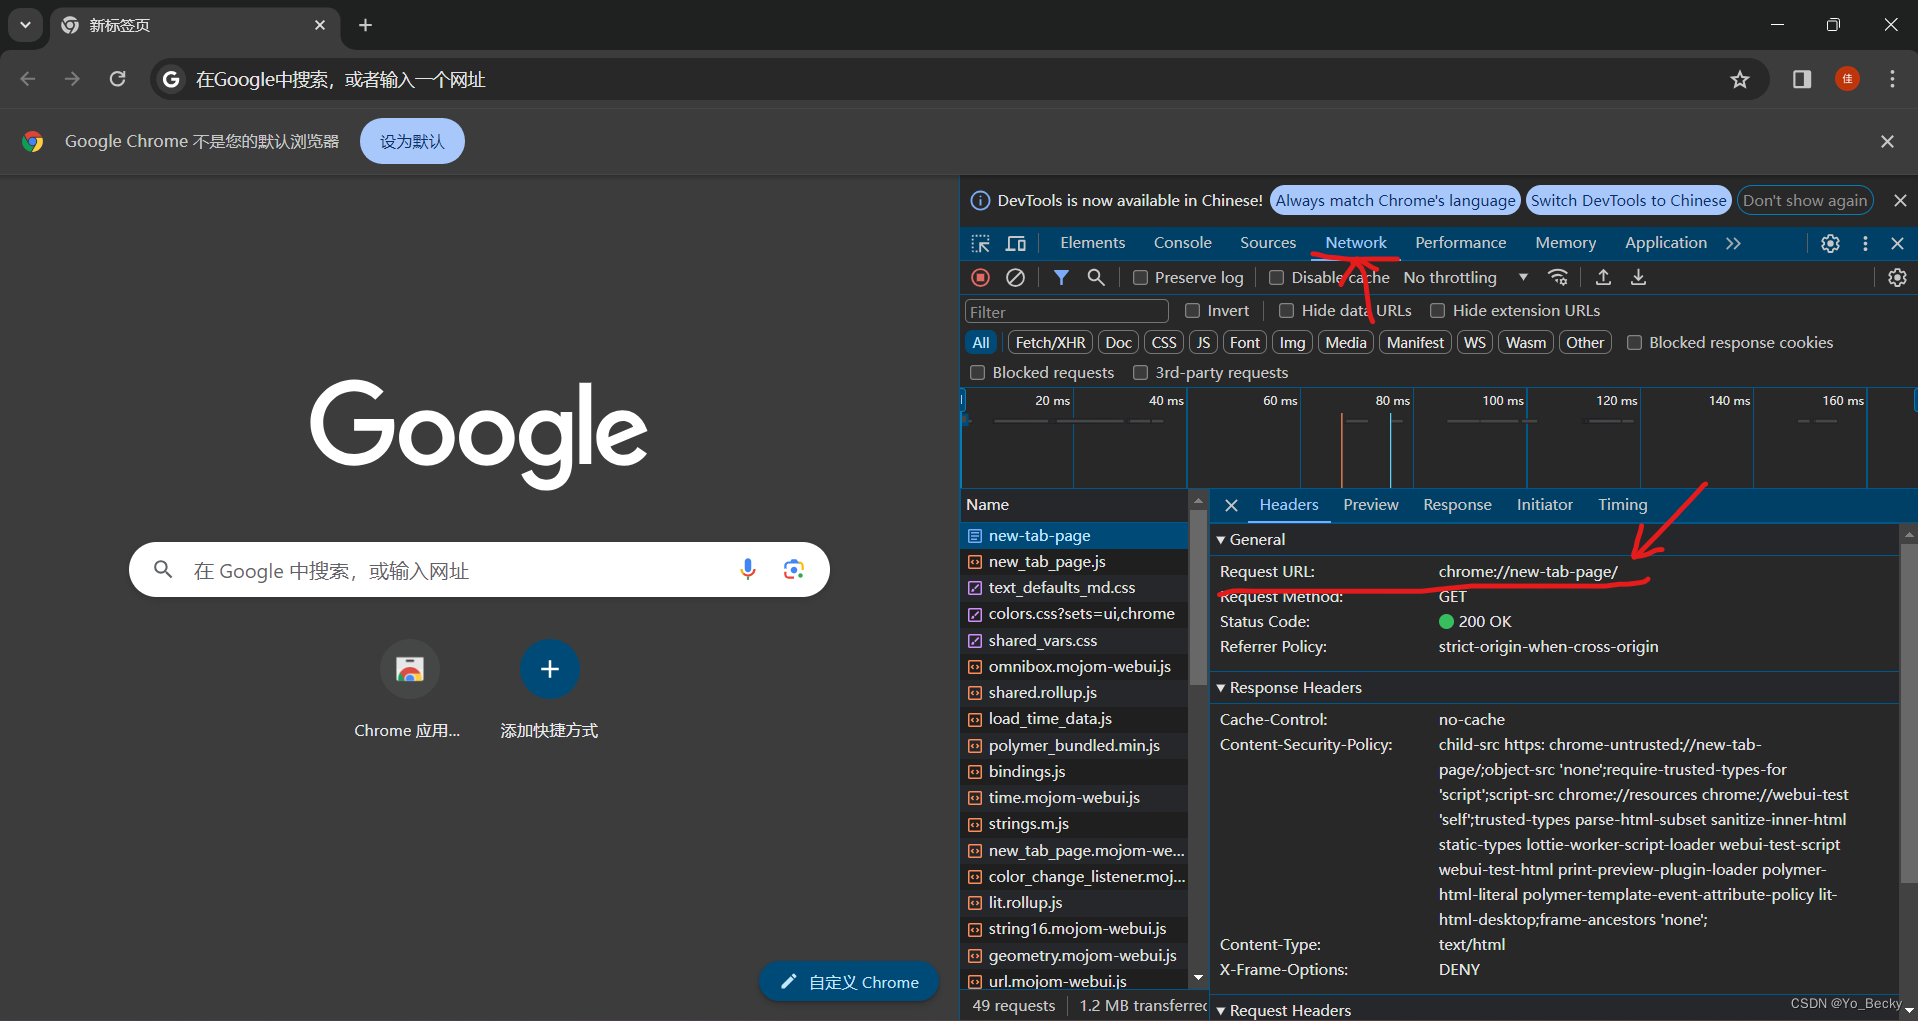Switch to the Sources tab

[x=1267, y=243]
